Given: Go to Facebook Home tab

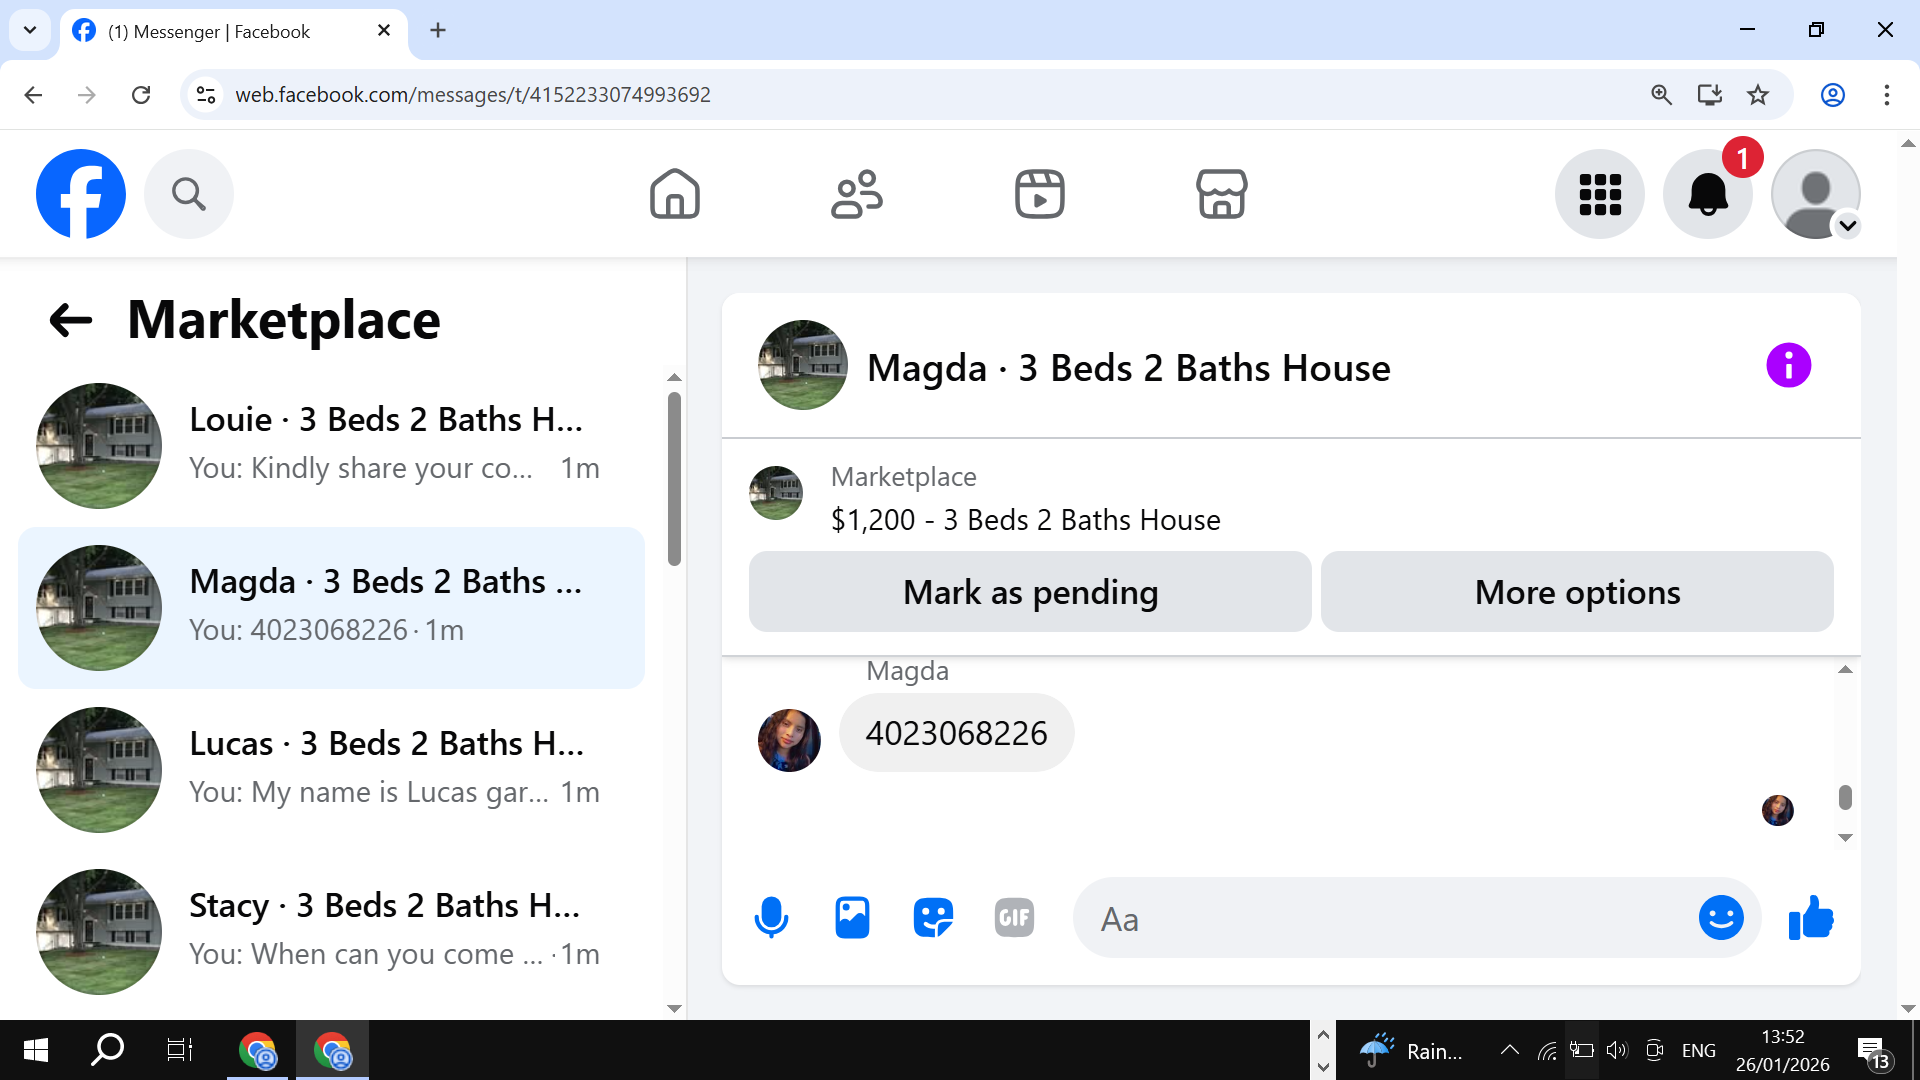Looking at the screenshot, I should point(675,194).
